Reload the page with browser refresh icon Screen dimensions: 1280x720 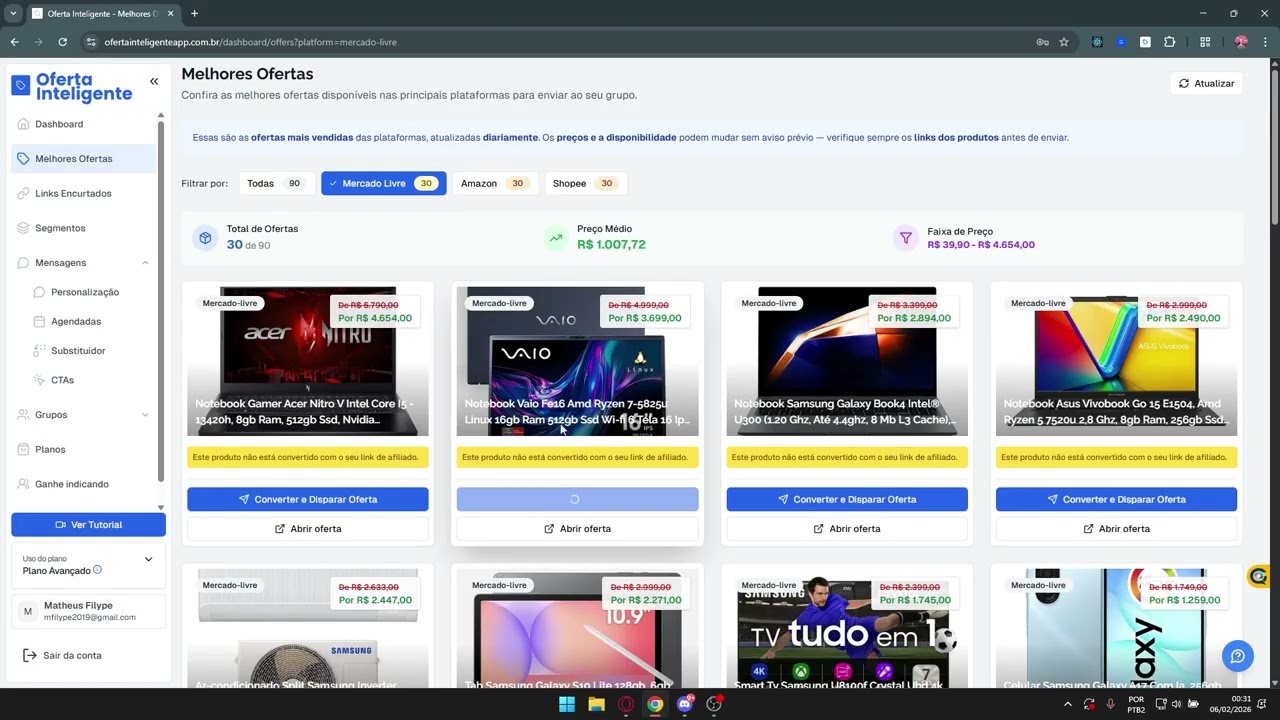(x=62, y=42)
